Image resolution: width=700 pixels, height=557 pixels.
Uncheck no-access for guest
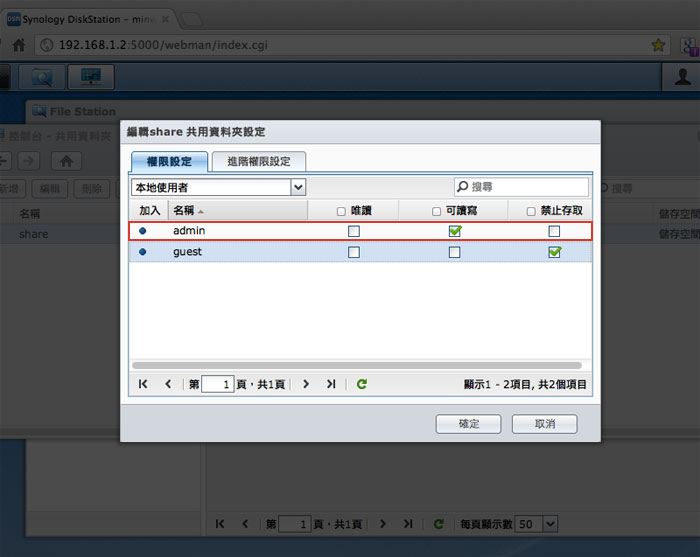(554, 252)
